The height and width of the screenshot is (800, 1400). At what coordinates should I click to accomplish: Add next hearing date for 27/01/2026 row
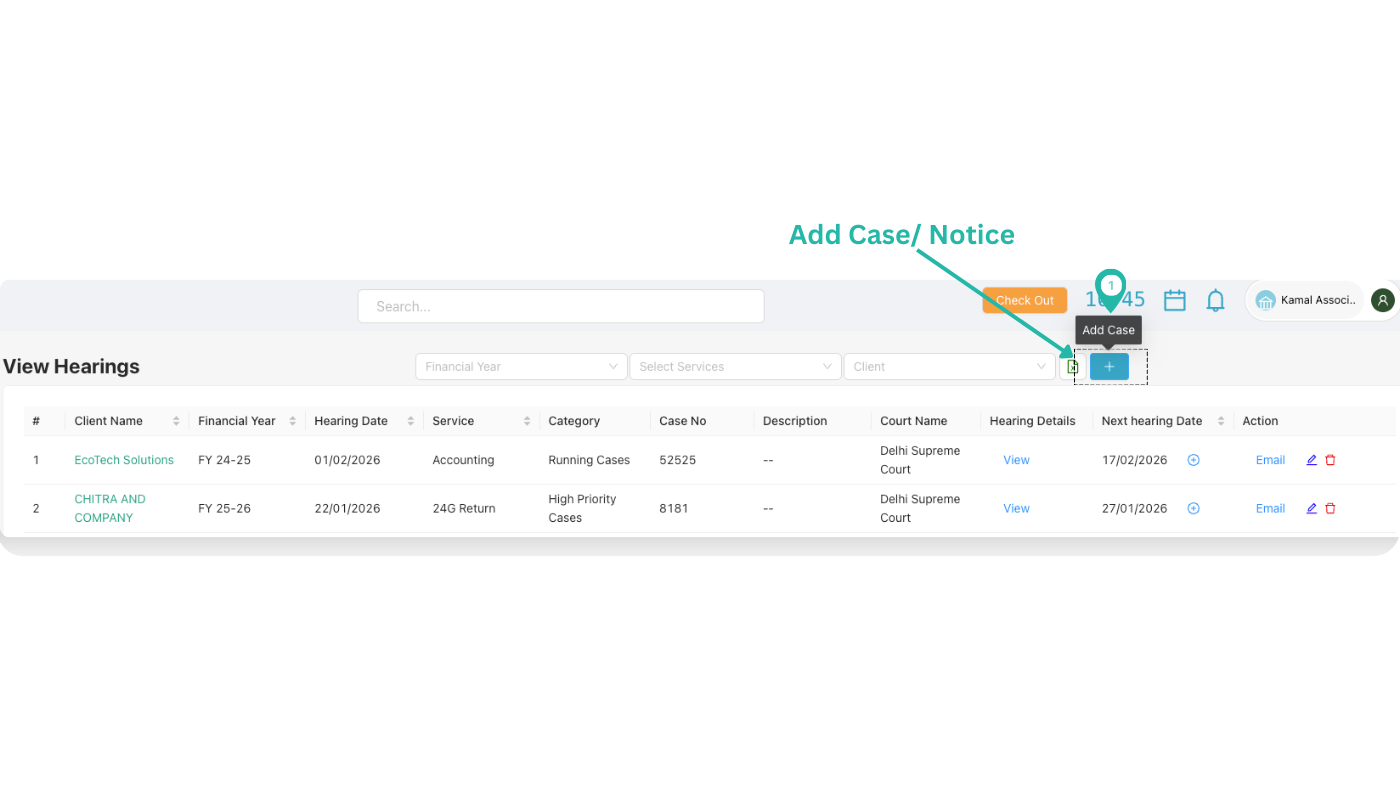point(1193,508)
